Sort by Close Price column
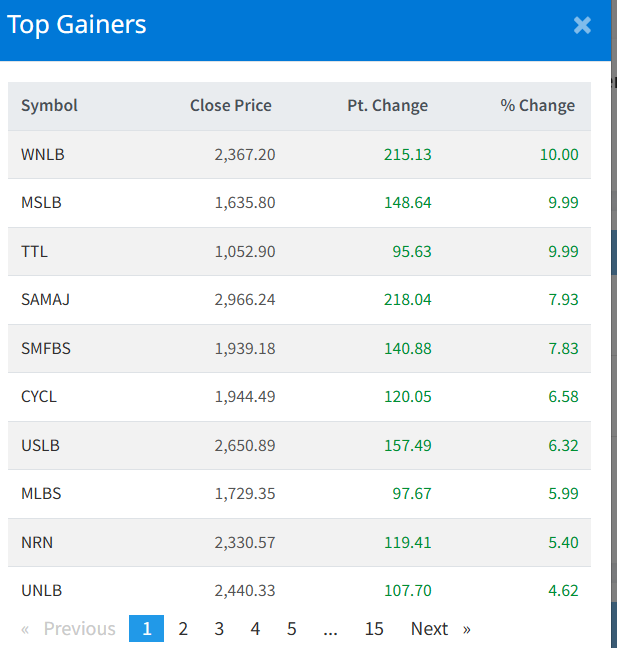 click(x=230, y=106)
